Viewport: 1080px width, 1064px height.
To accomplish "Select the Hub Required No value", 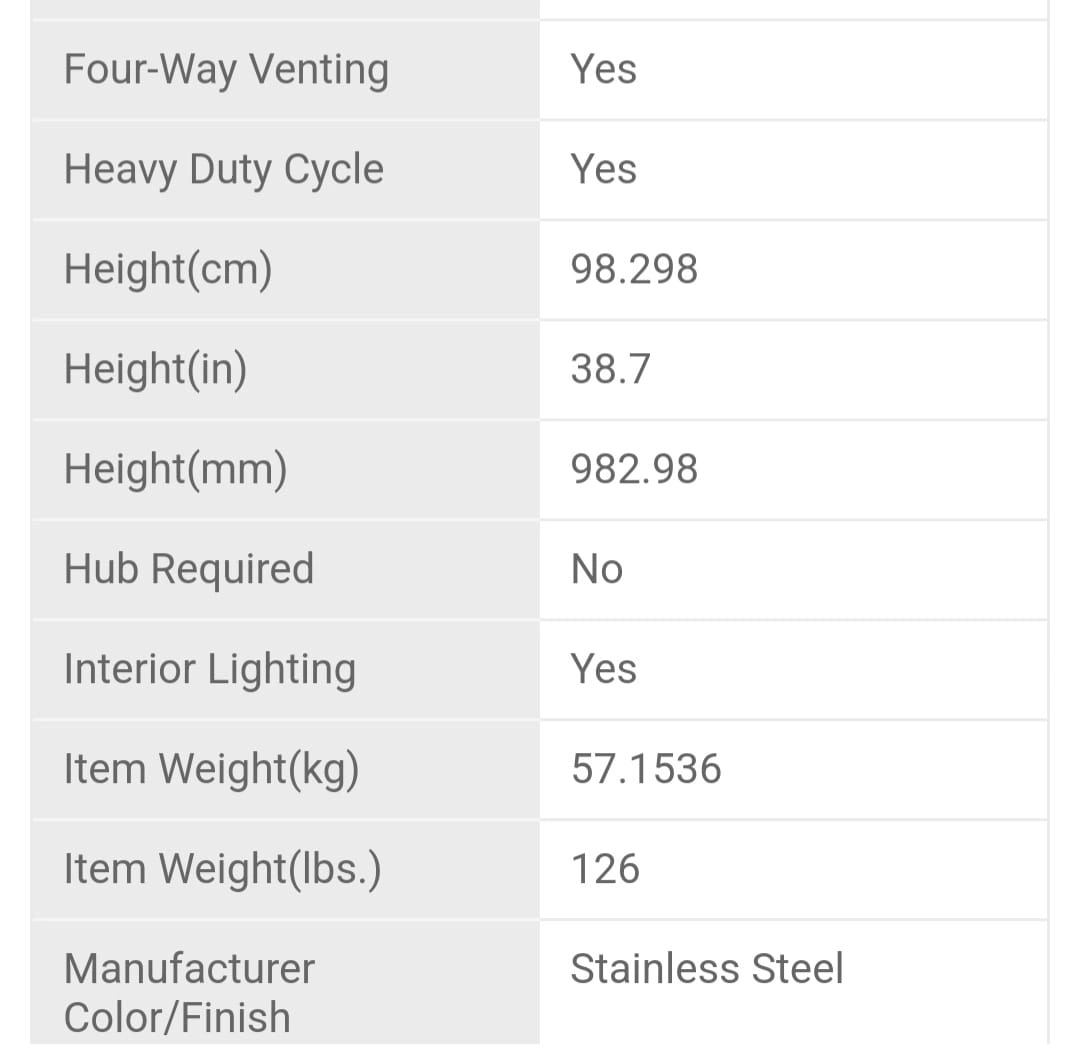I will point(597,570).
